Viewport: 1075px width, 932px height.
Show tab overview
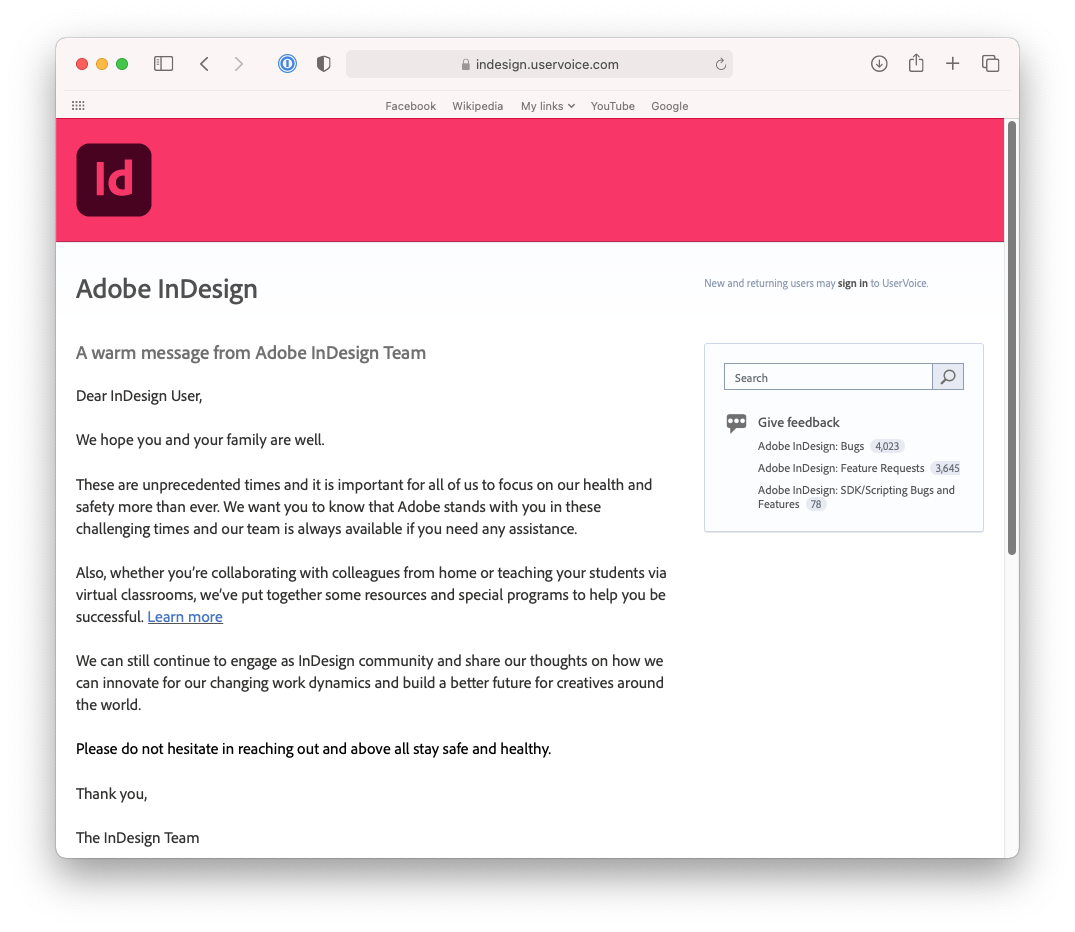990,64
